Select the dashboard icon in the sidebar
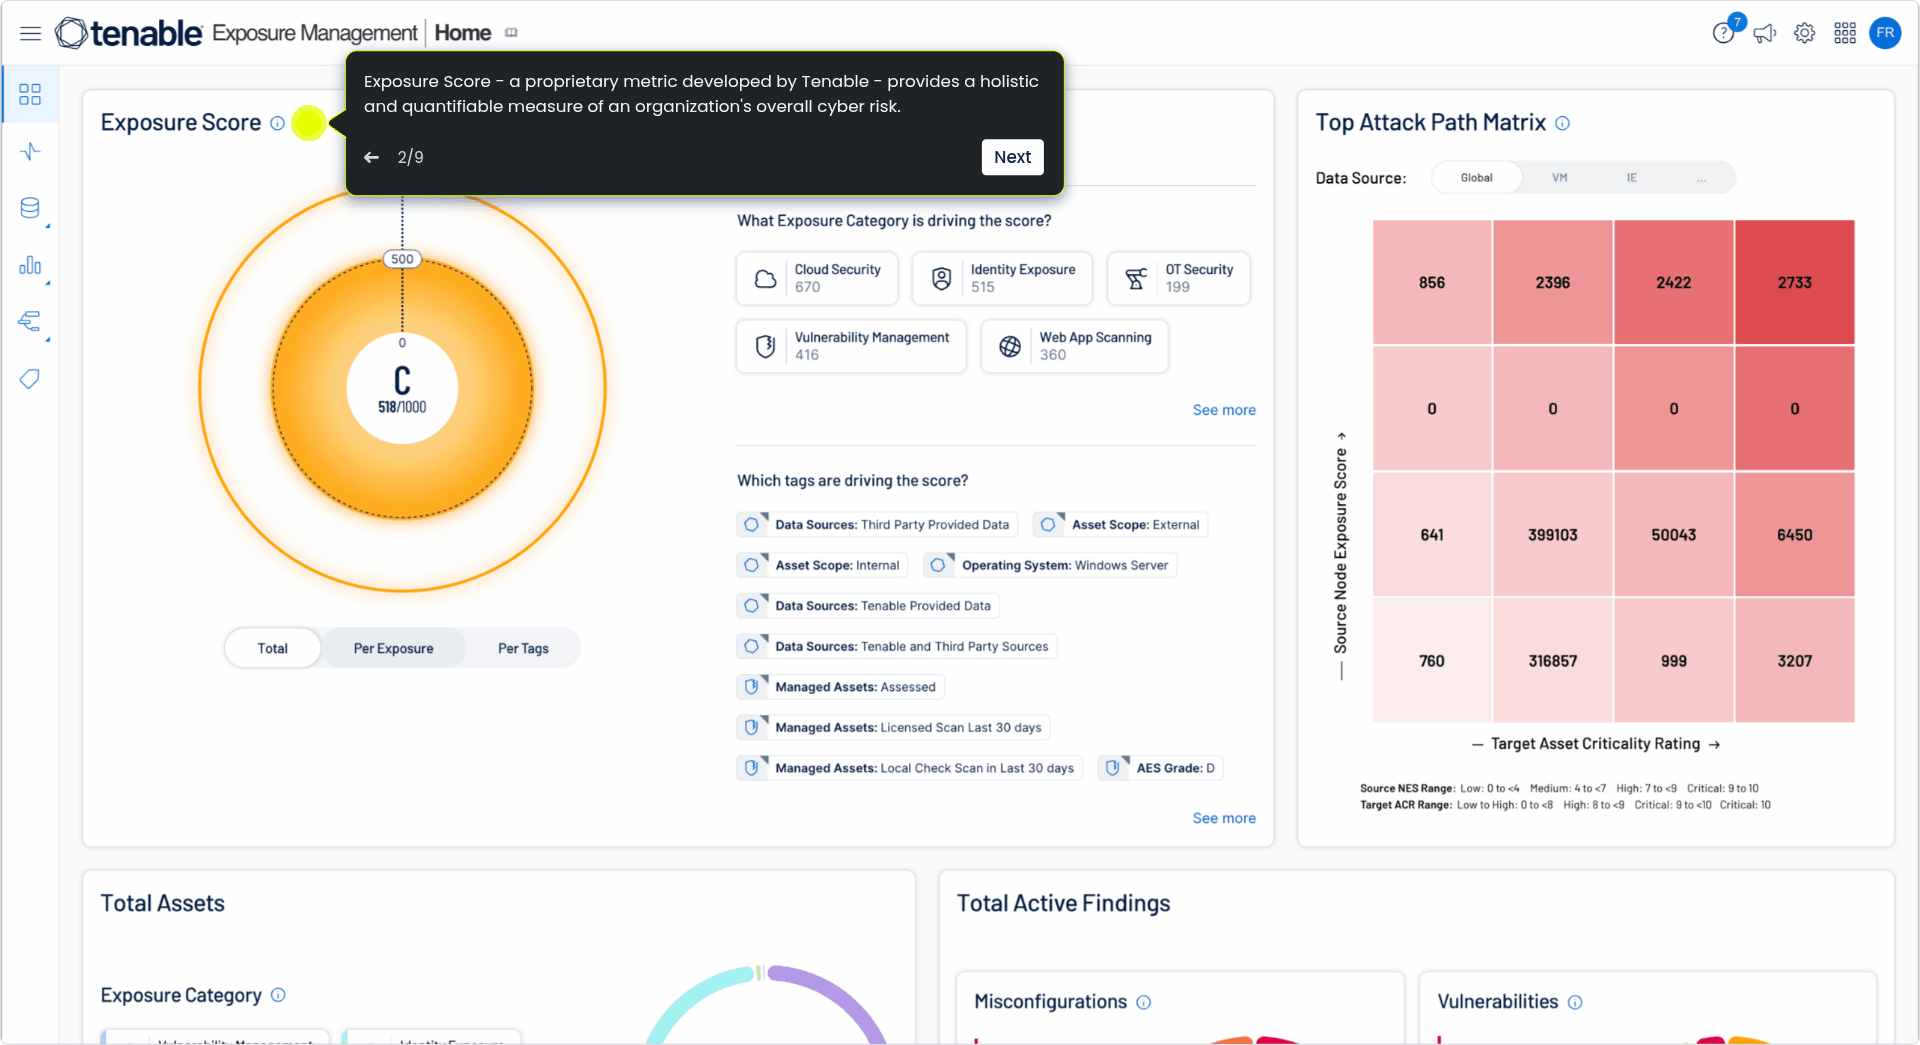This screenshot has height=1045, width=1920. (30, 94)
